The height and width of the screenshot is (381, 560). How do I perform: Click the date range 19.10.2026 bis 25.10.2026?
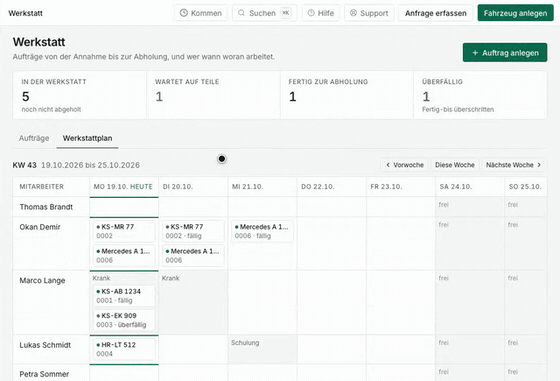[x=90, y=165]
